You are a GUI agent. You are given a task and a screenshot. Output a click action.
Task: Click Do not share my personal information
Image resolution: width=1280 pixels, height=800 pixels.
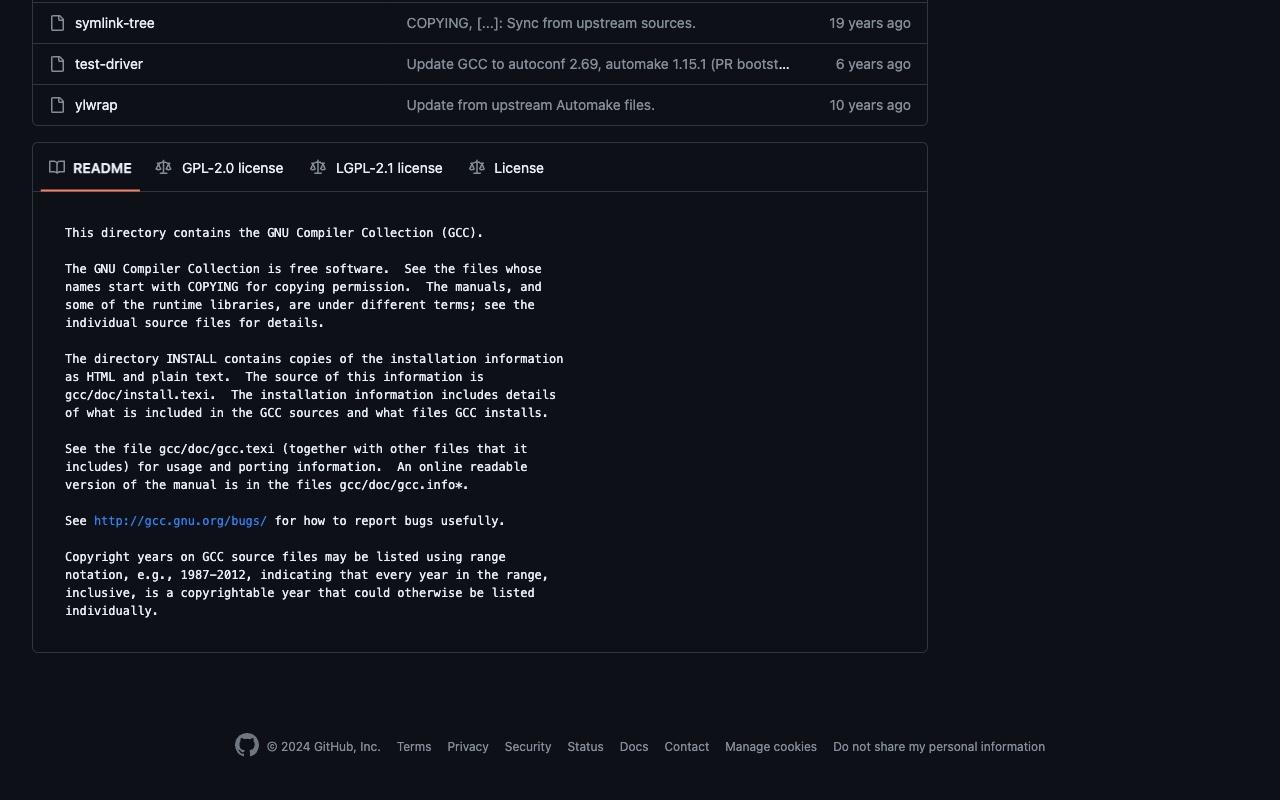pos(939,747)
